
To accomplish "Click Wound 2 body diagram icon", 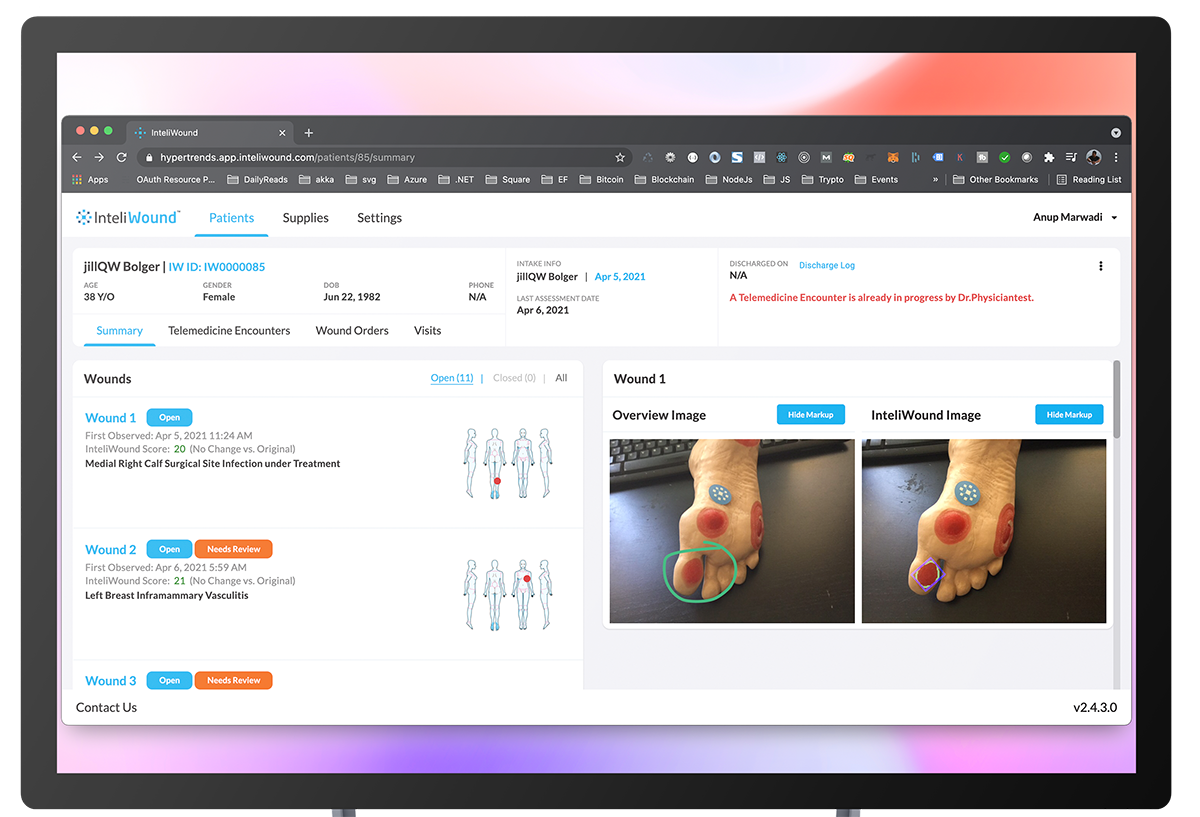I will tap(508, 594).
